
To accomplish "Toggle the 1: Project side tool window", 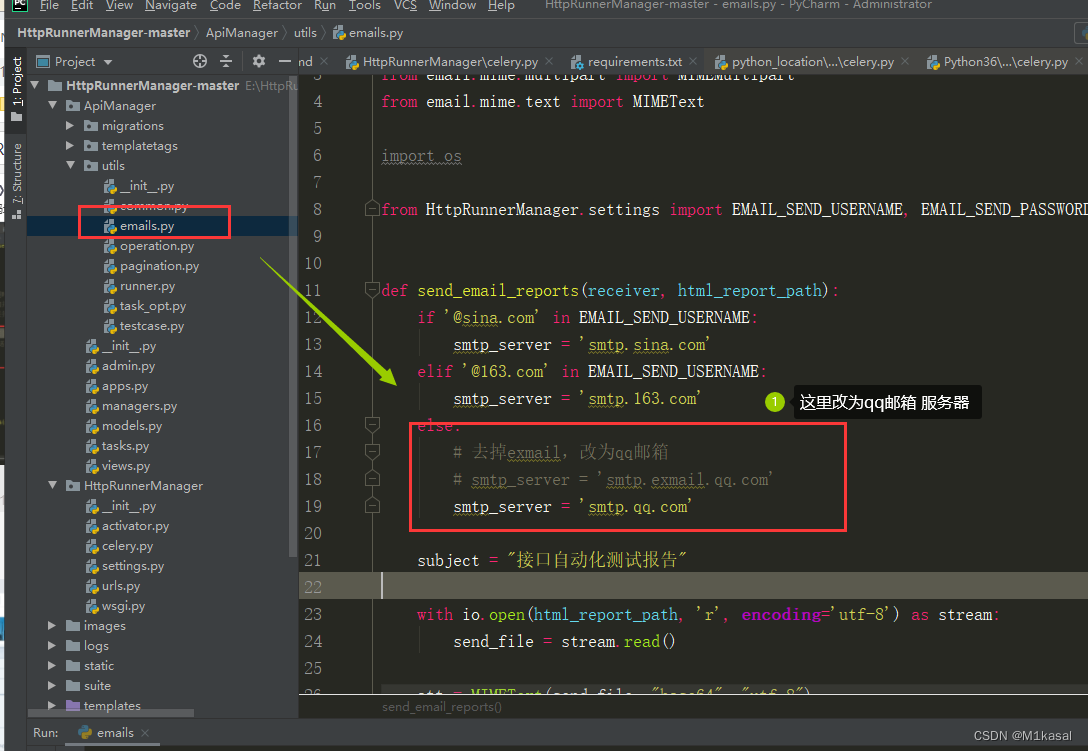I will click(17, 89).
